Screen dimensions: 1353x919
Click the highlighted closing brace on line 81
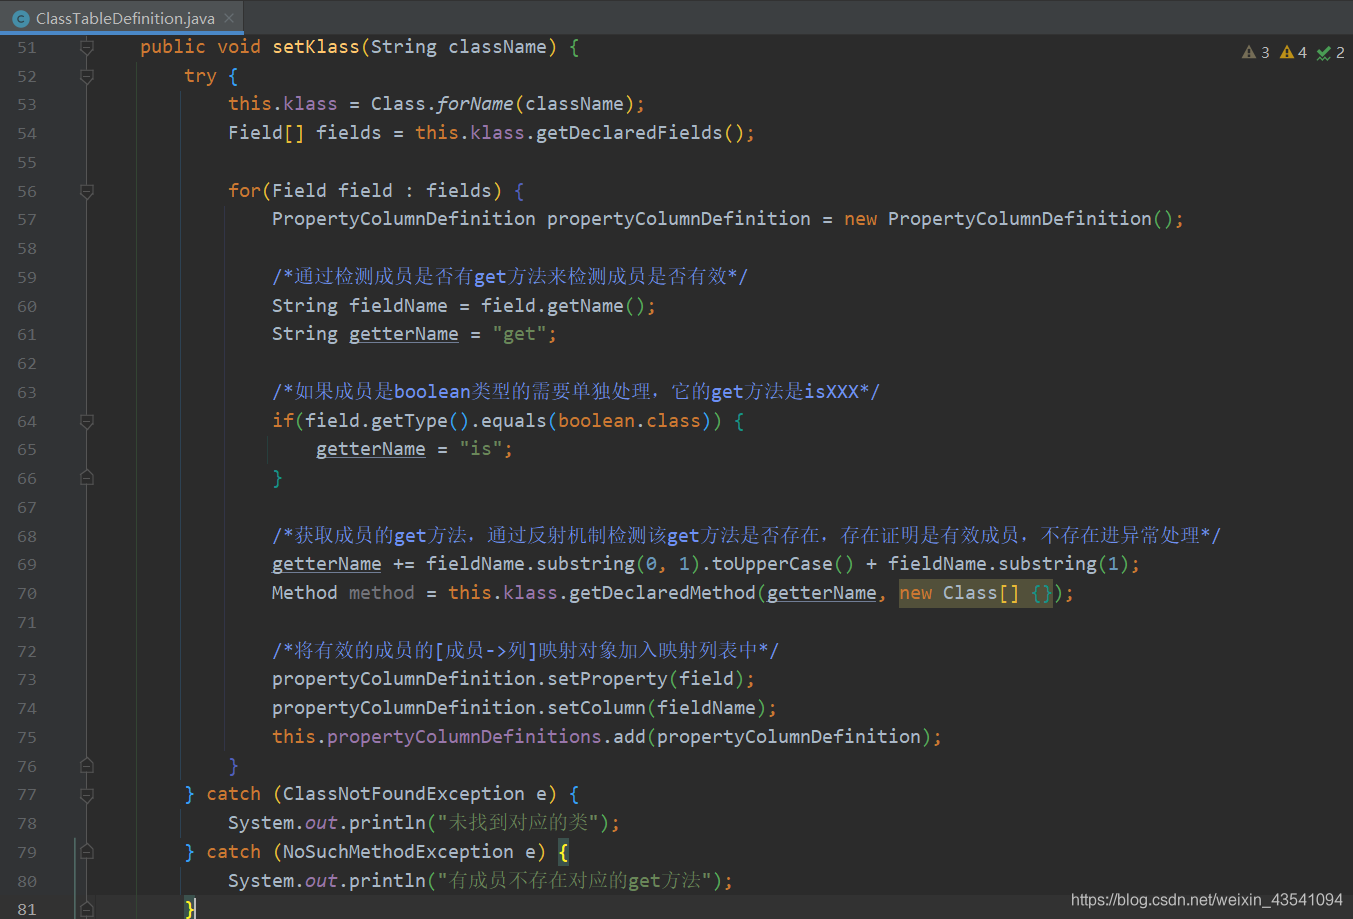pyautogui.click(x=190, y=909)
